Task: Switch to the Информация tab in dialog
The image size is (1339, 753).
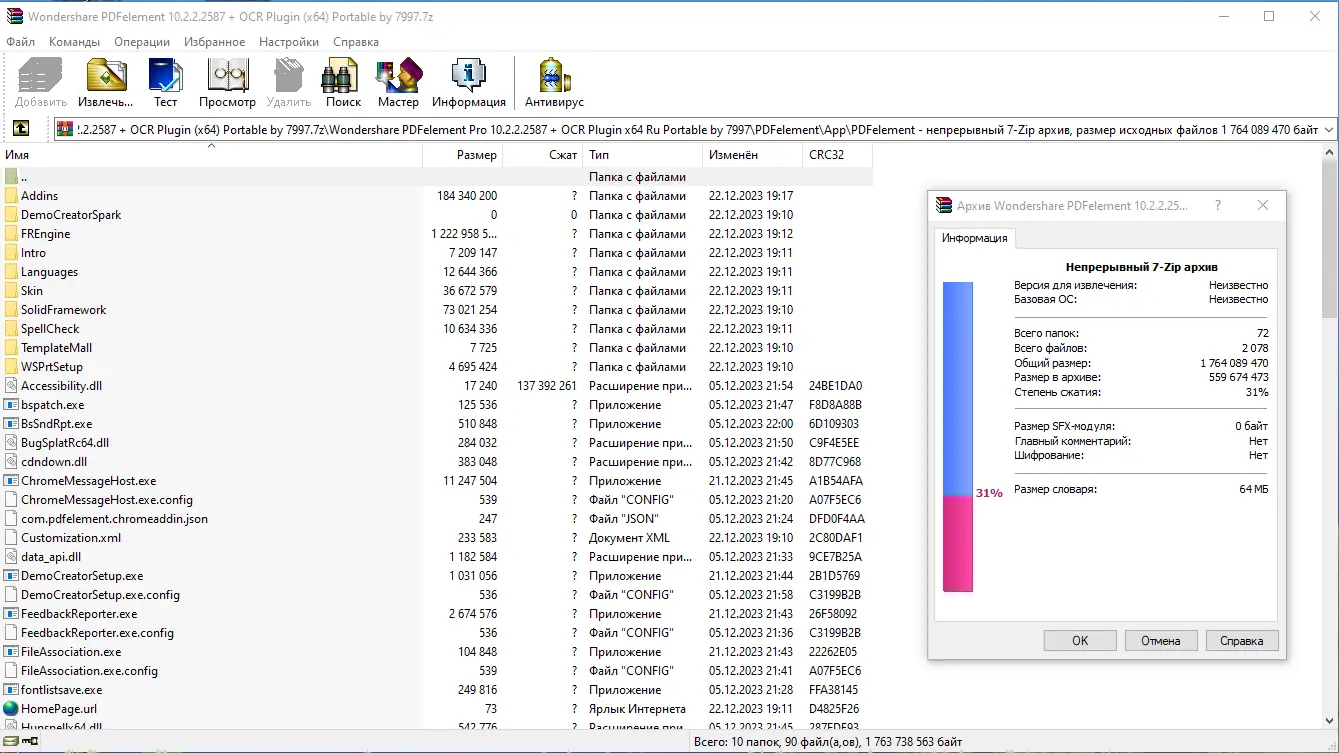Action: [x=972, y=239]
